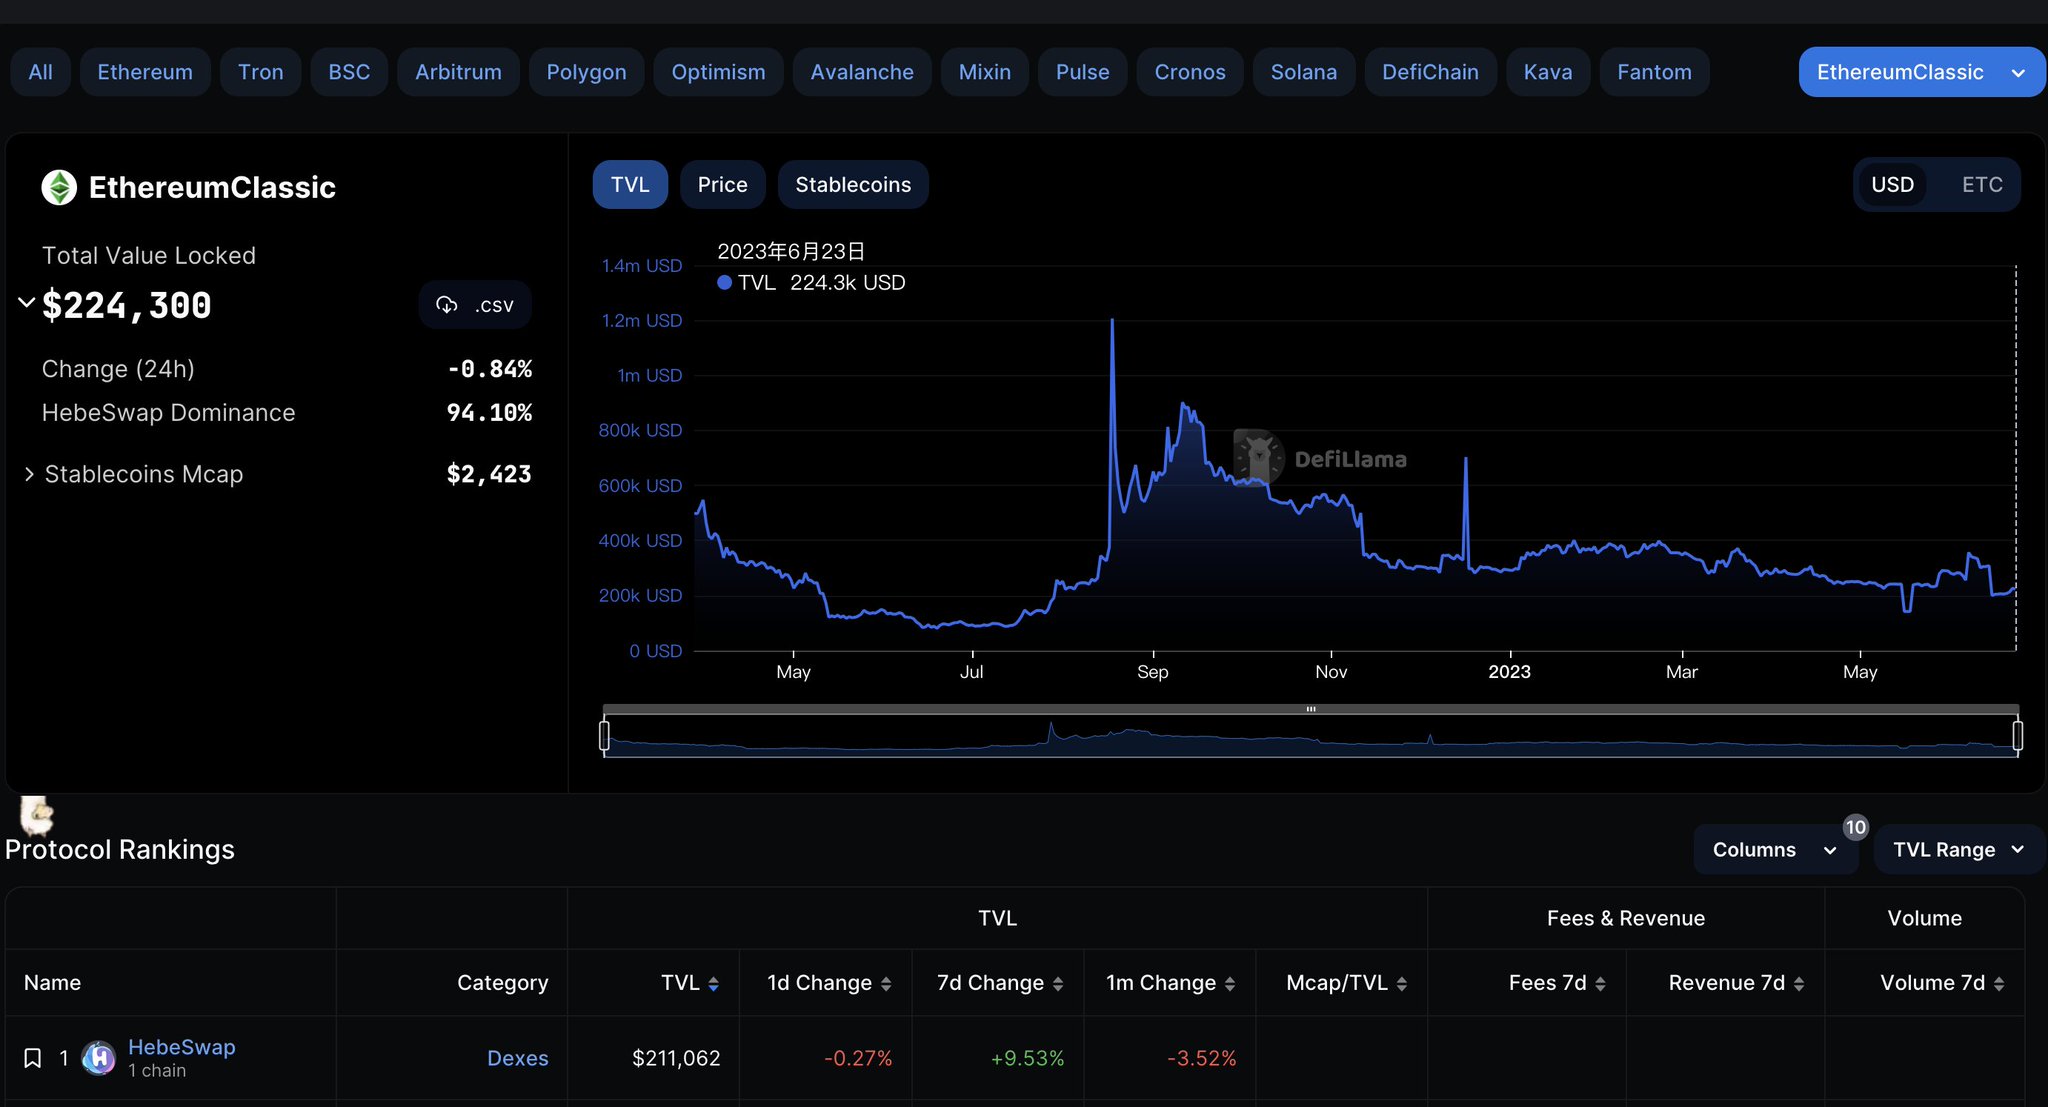Viewport: 2048px width, 1107px height.
Task: Collapse the Total Value Locked chevron
Action: 27,302
